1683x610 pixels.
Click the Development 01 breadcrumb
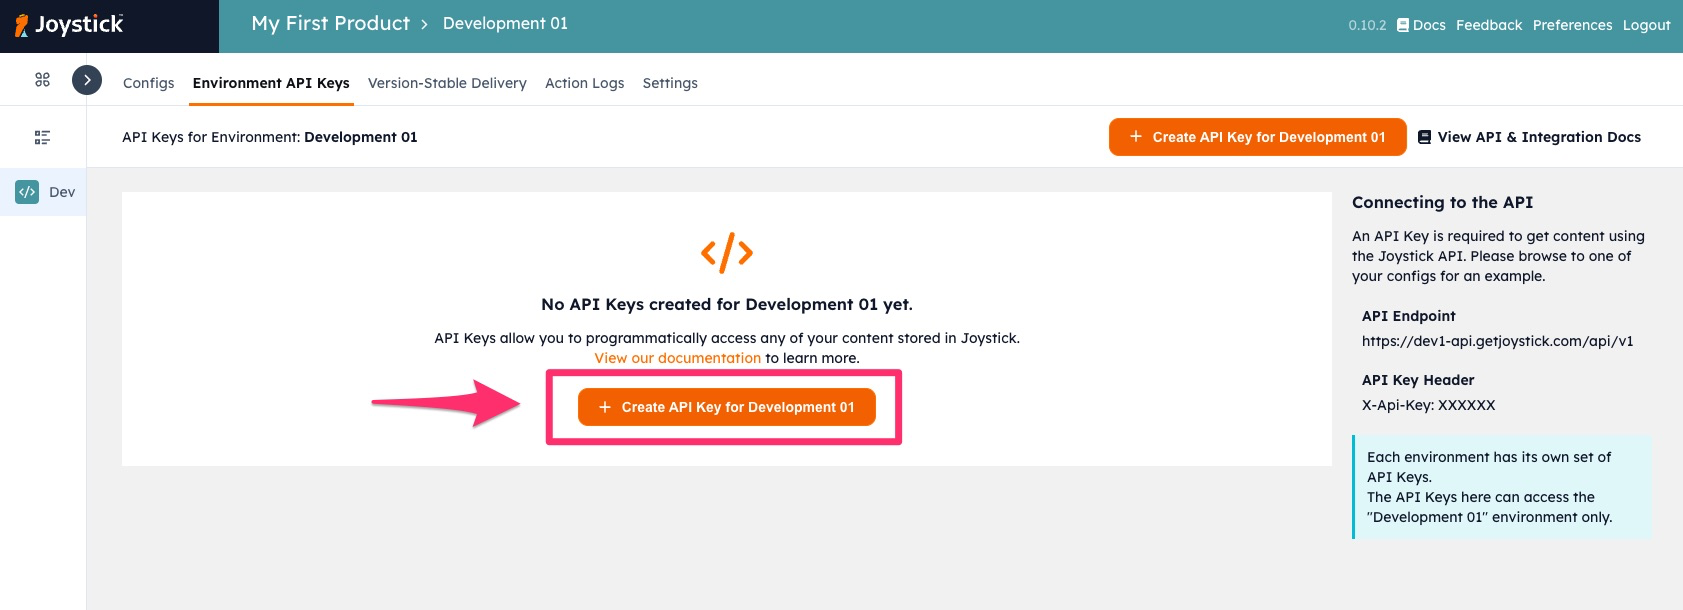[x=505, y=23]
